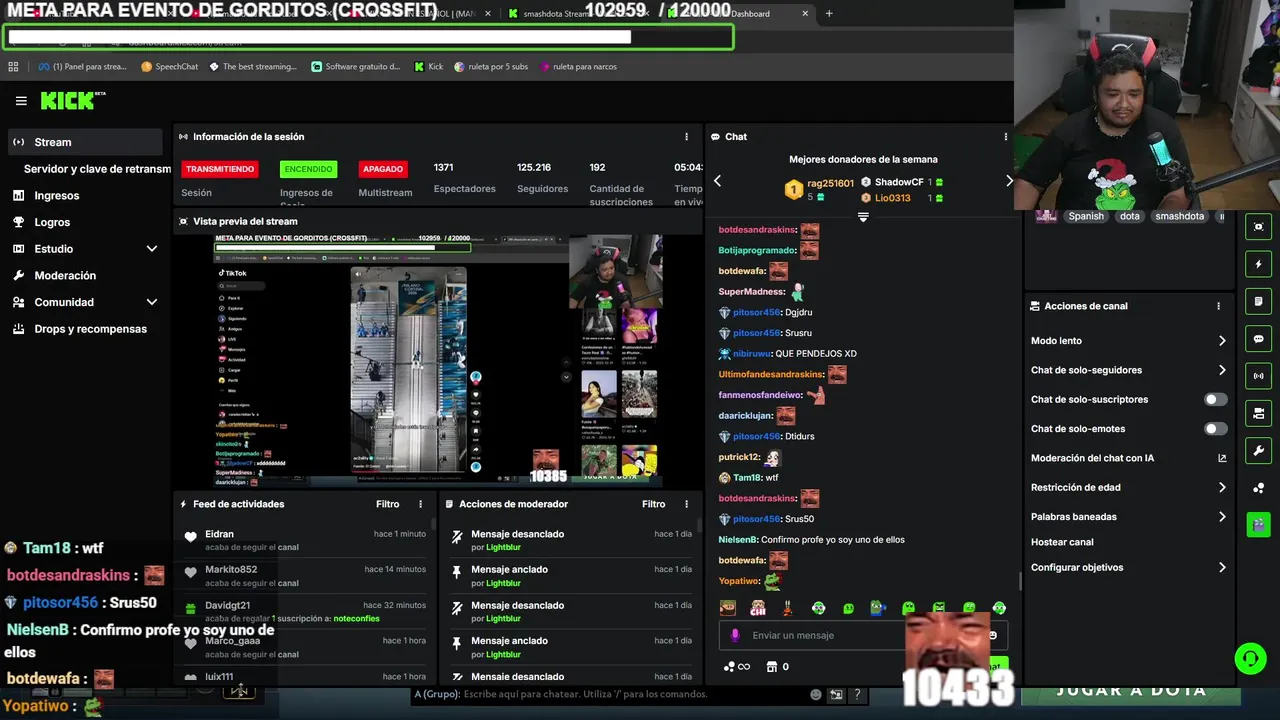
Task: Select Stream in left sidebar
Action: [84, 142]
